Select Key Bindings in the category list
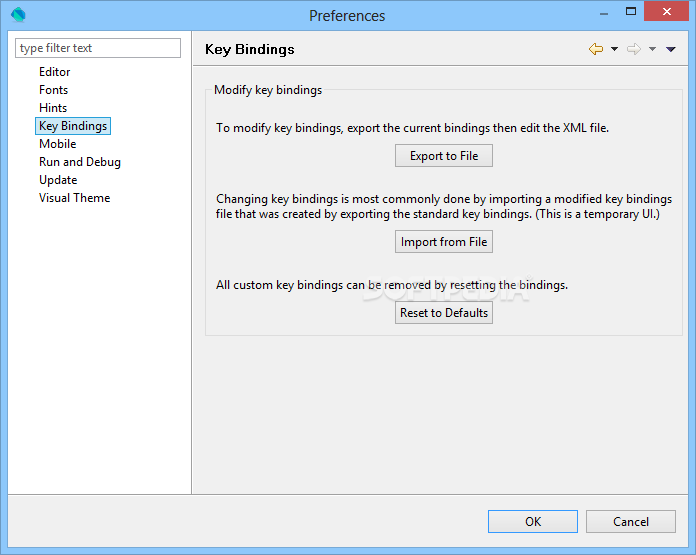 [73, 126]
